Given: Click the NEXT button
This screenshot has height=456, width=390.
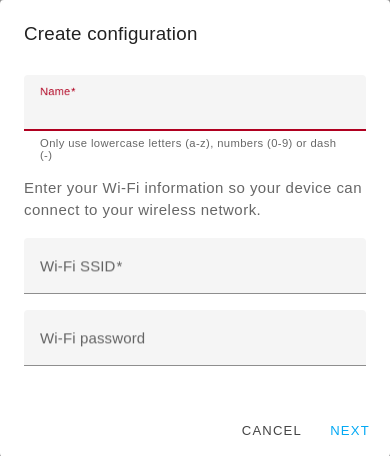Looking at the screenshot, I should coord(349,431).
